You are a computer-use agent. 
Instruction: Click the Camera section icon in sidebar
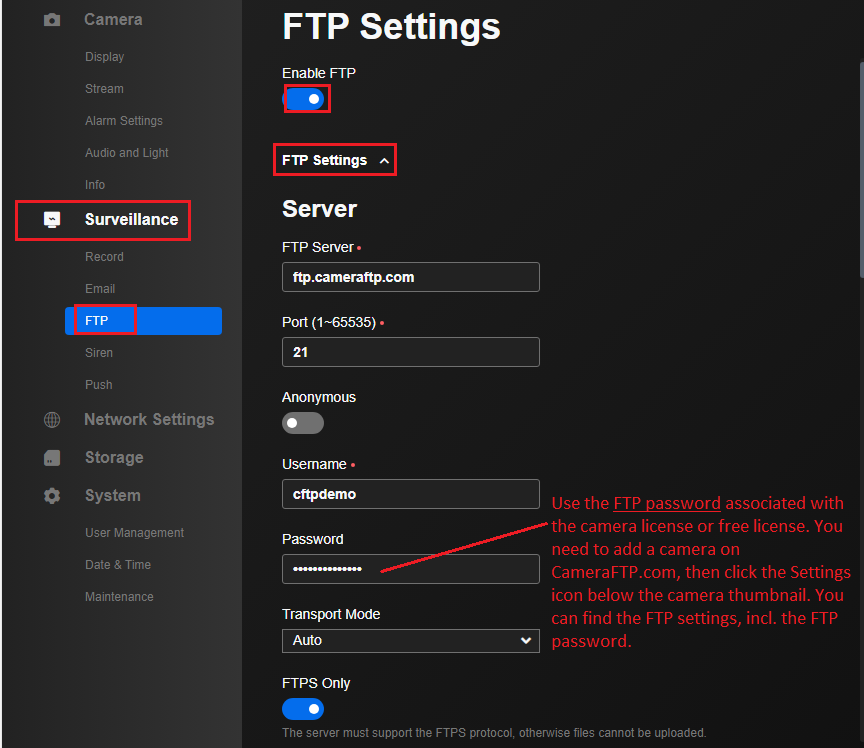(x=52, y=20)
